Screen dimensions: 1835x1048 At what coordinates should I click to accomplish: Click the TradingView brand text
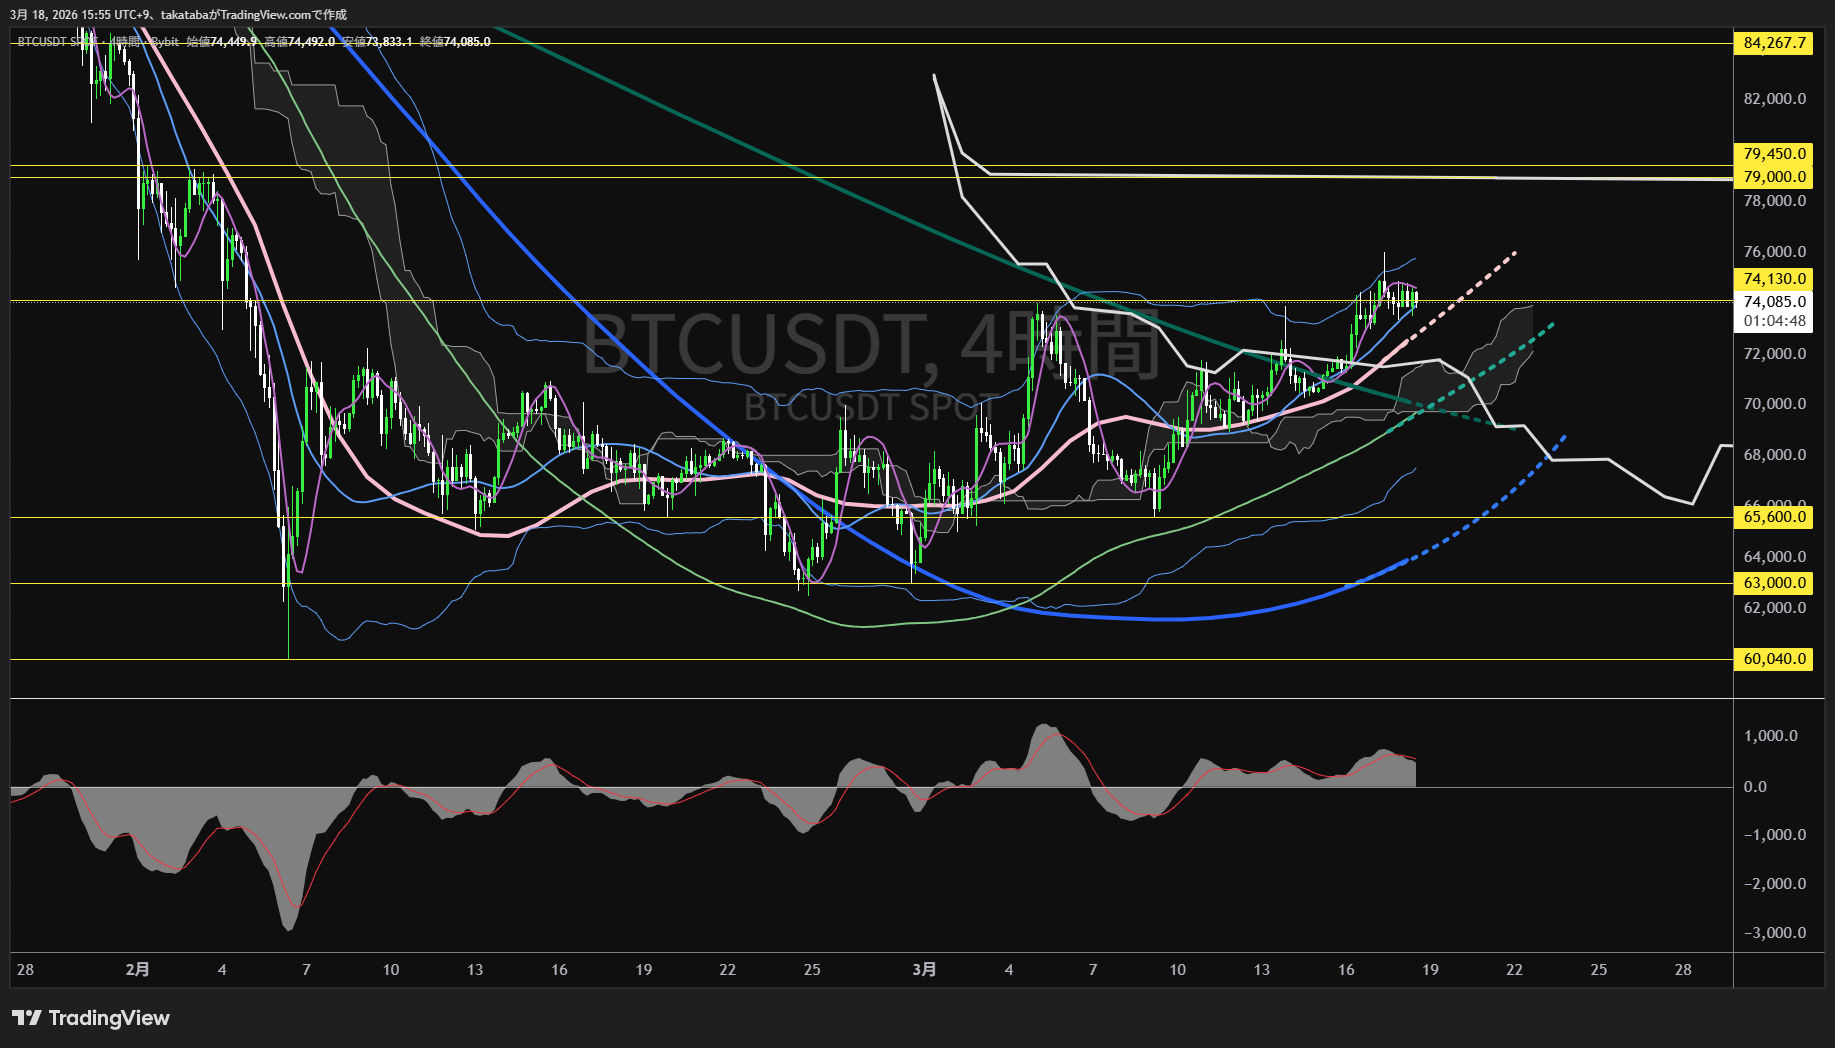point(109,1018)
